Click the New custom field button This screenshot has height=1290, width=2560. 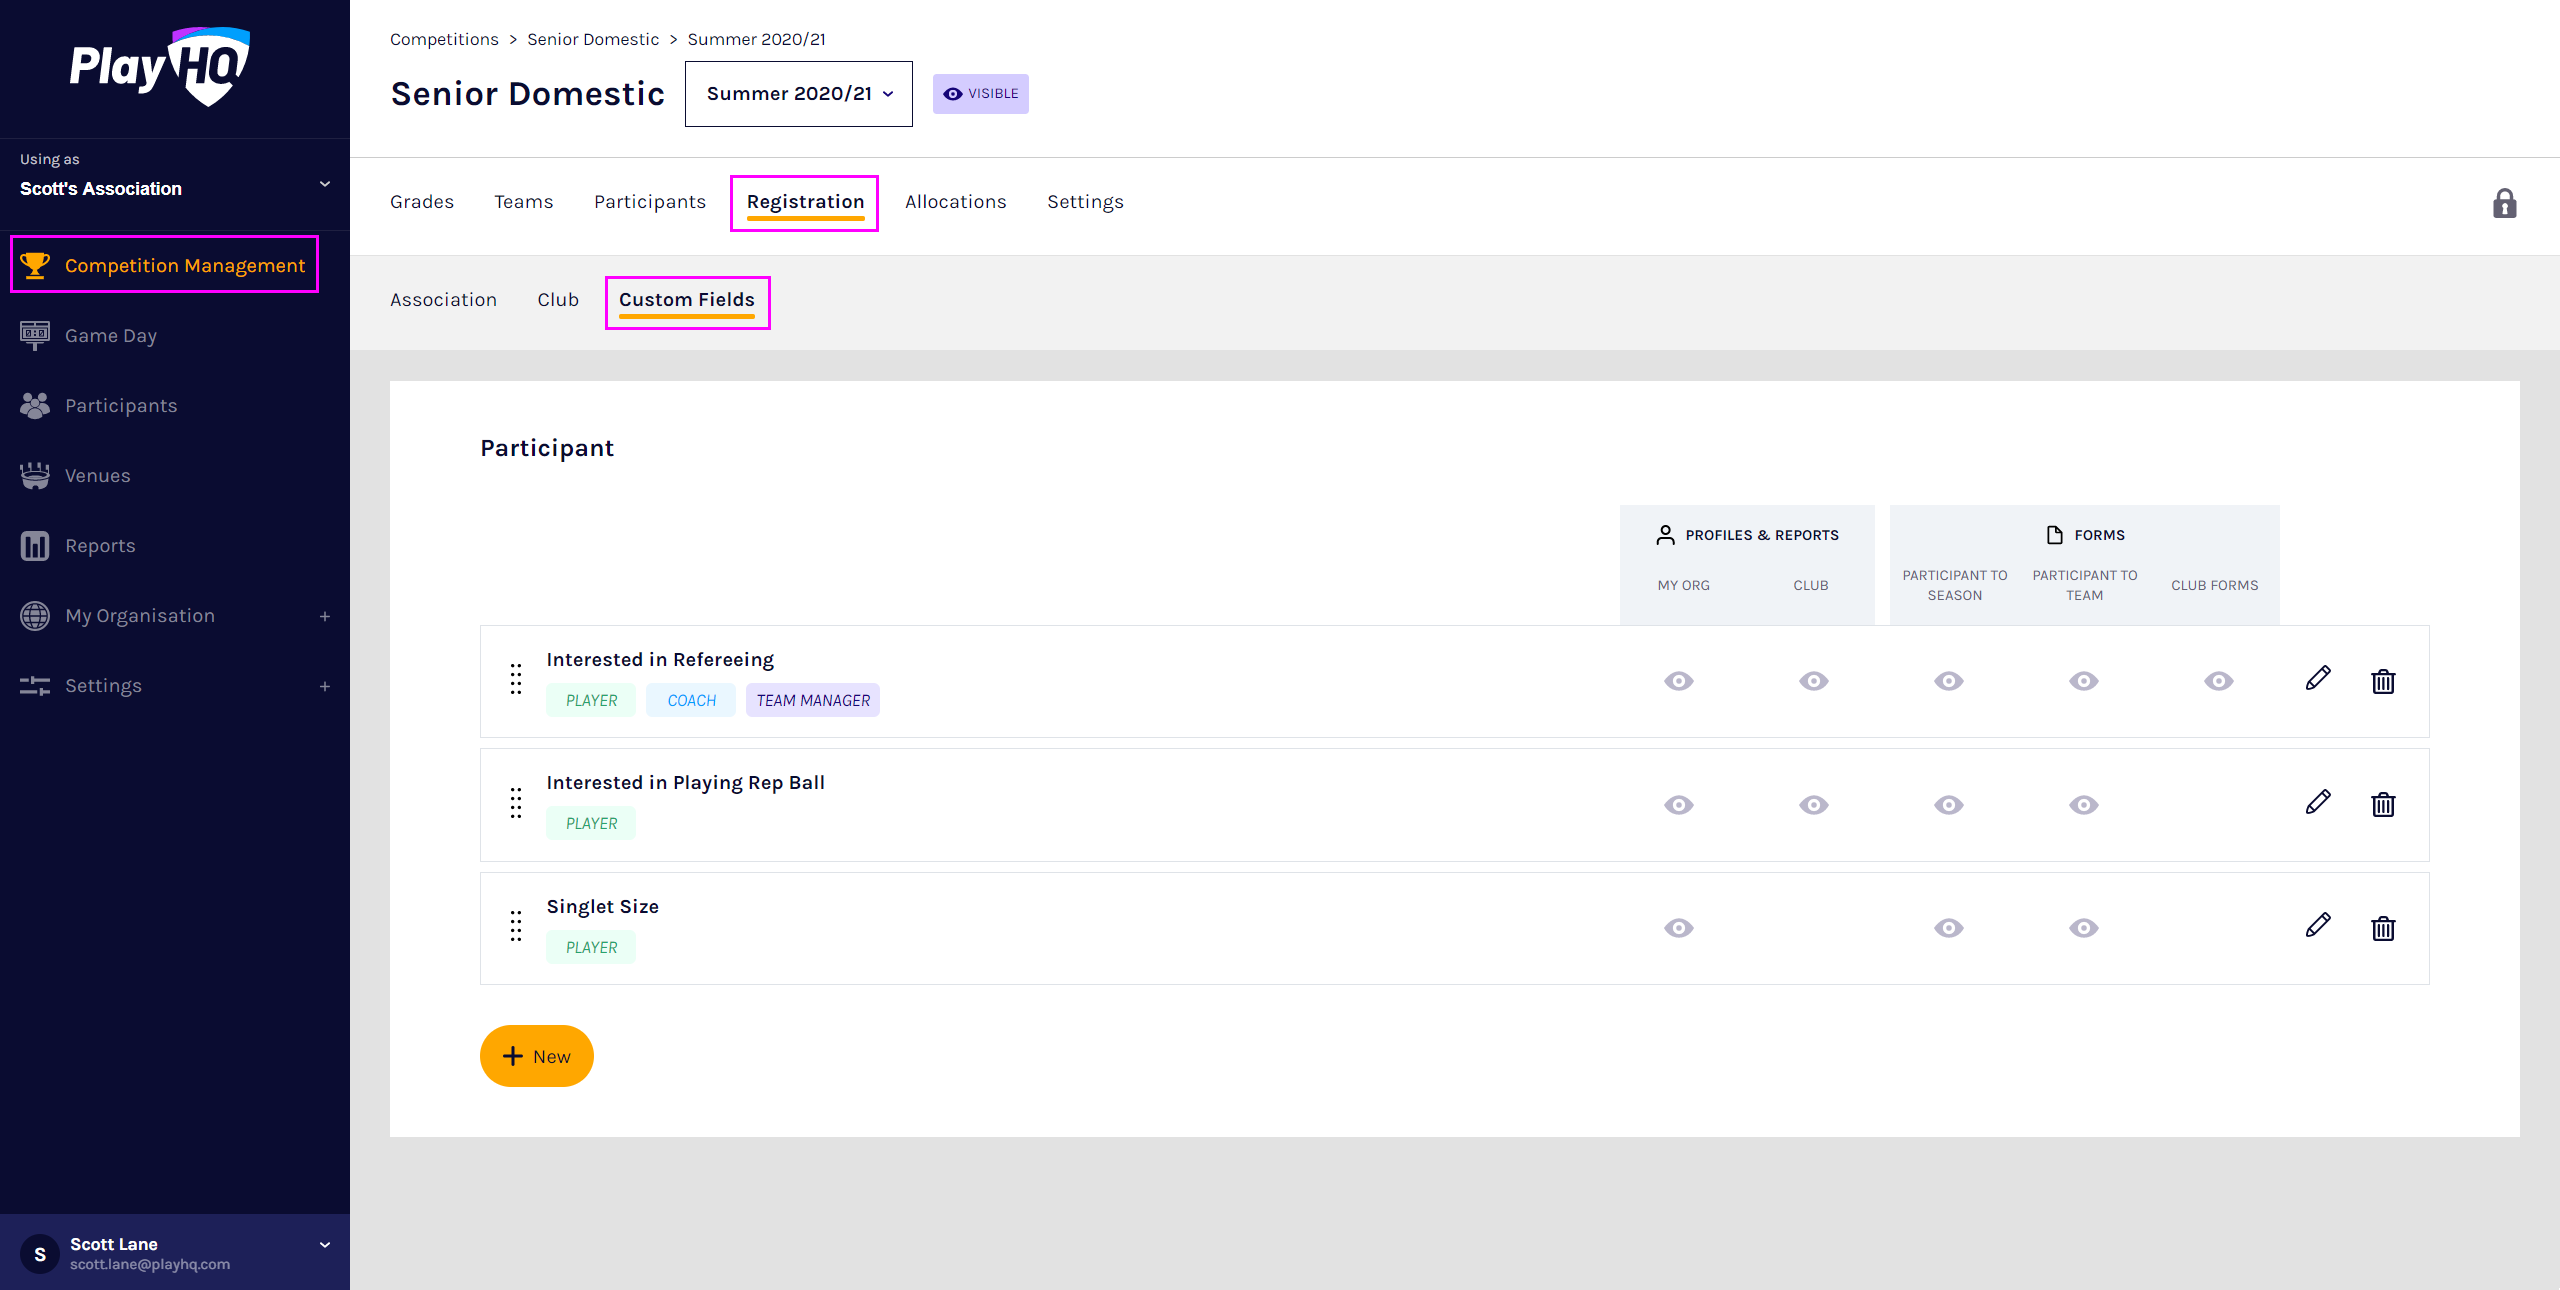(x=536, y=1056)
